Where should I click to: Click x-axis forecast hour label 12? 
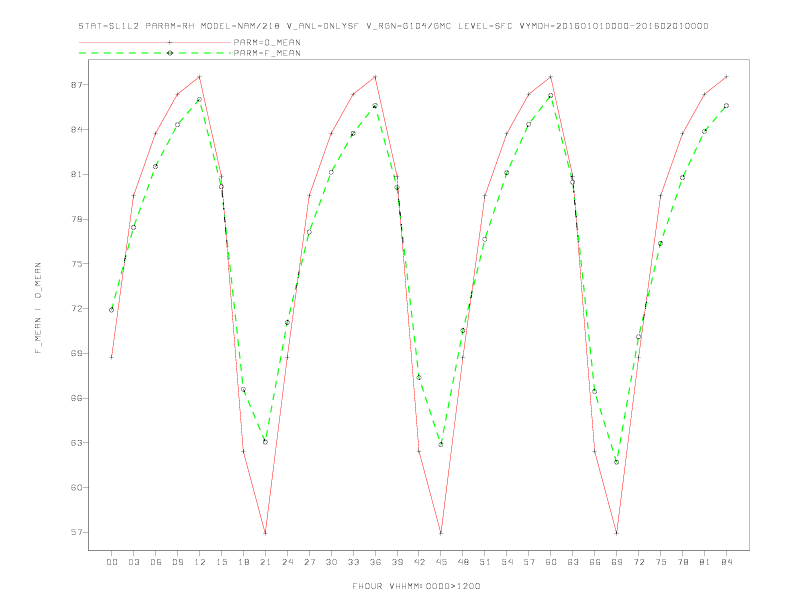click(x=200, y=562)
